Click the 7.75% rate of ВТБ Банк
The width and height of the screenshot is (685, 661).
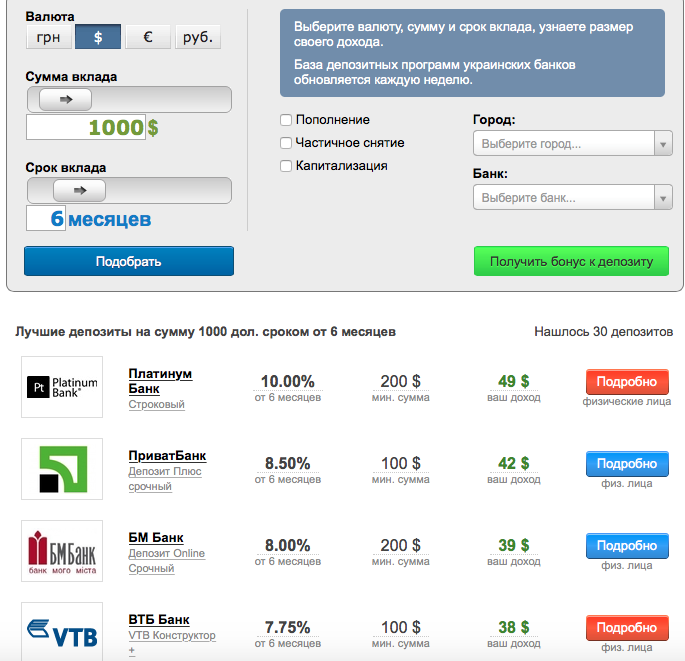pos(288,628)
